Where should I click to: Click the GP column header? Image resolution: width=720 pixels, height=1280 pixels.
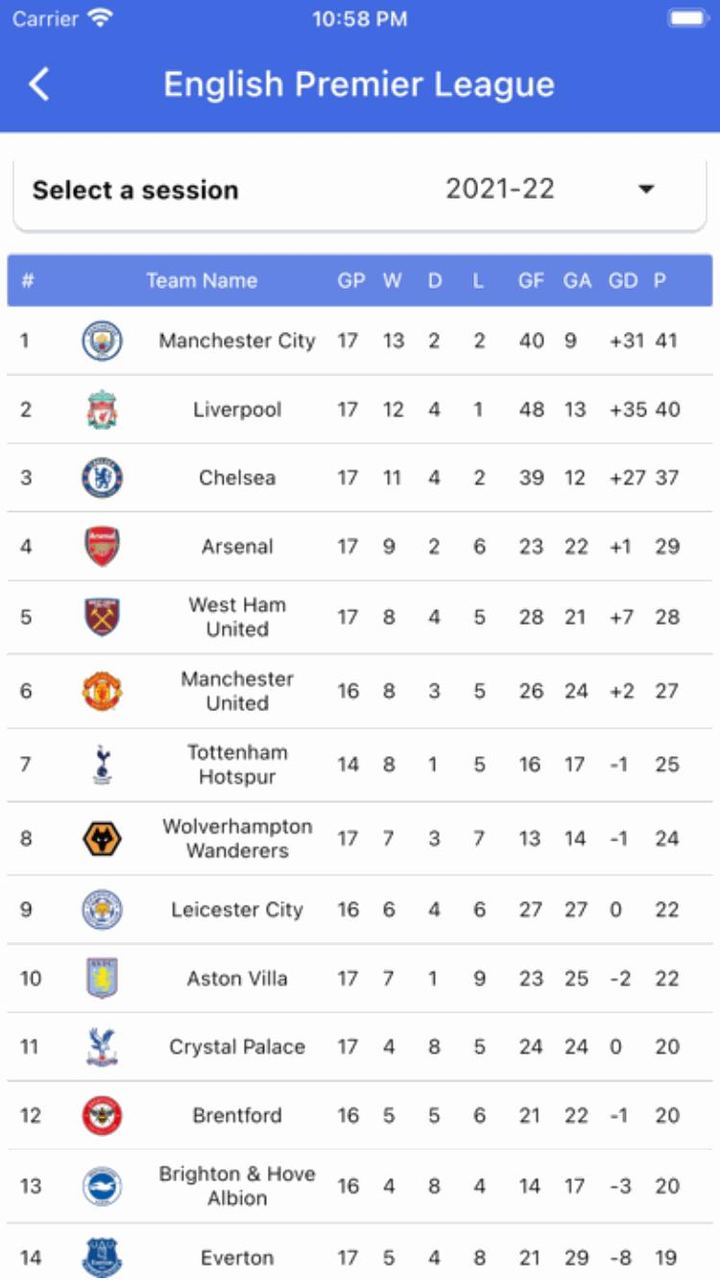351,281
